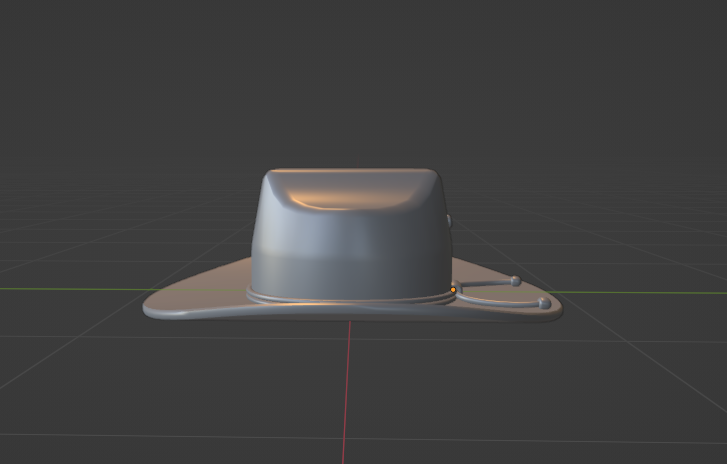The width and height of the screenshot is (727, 464).
Task: Click the small stud on the crown's side
Action: point(449,221)
